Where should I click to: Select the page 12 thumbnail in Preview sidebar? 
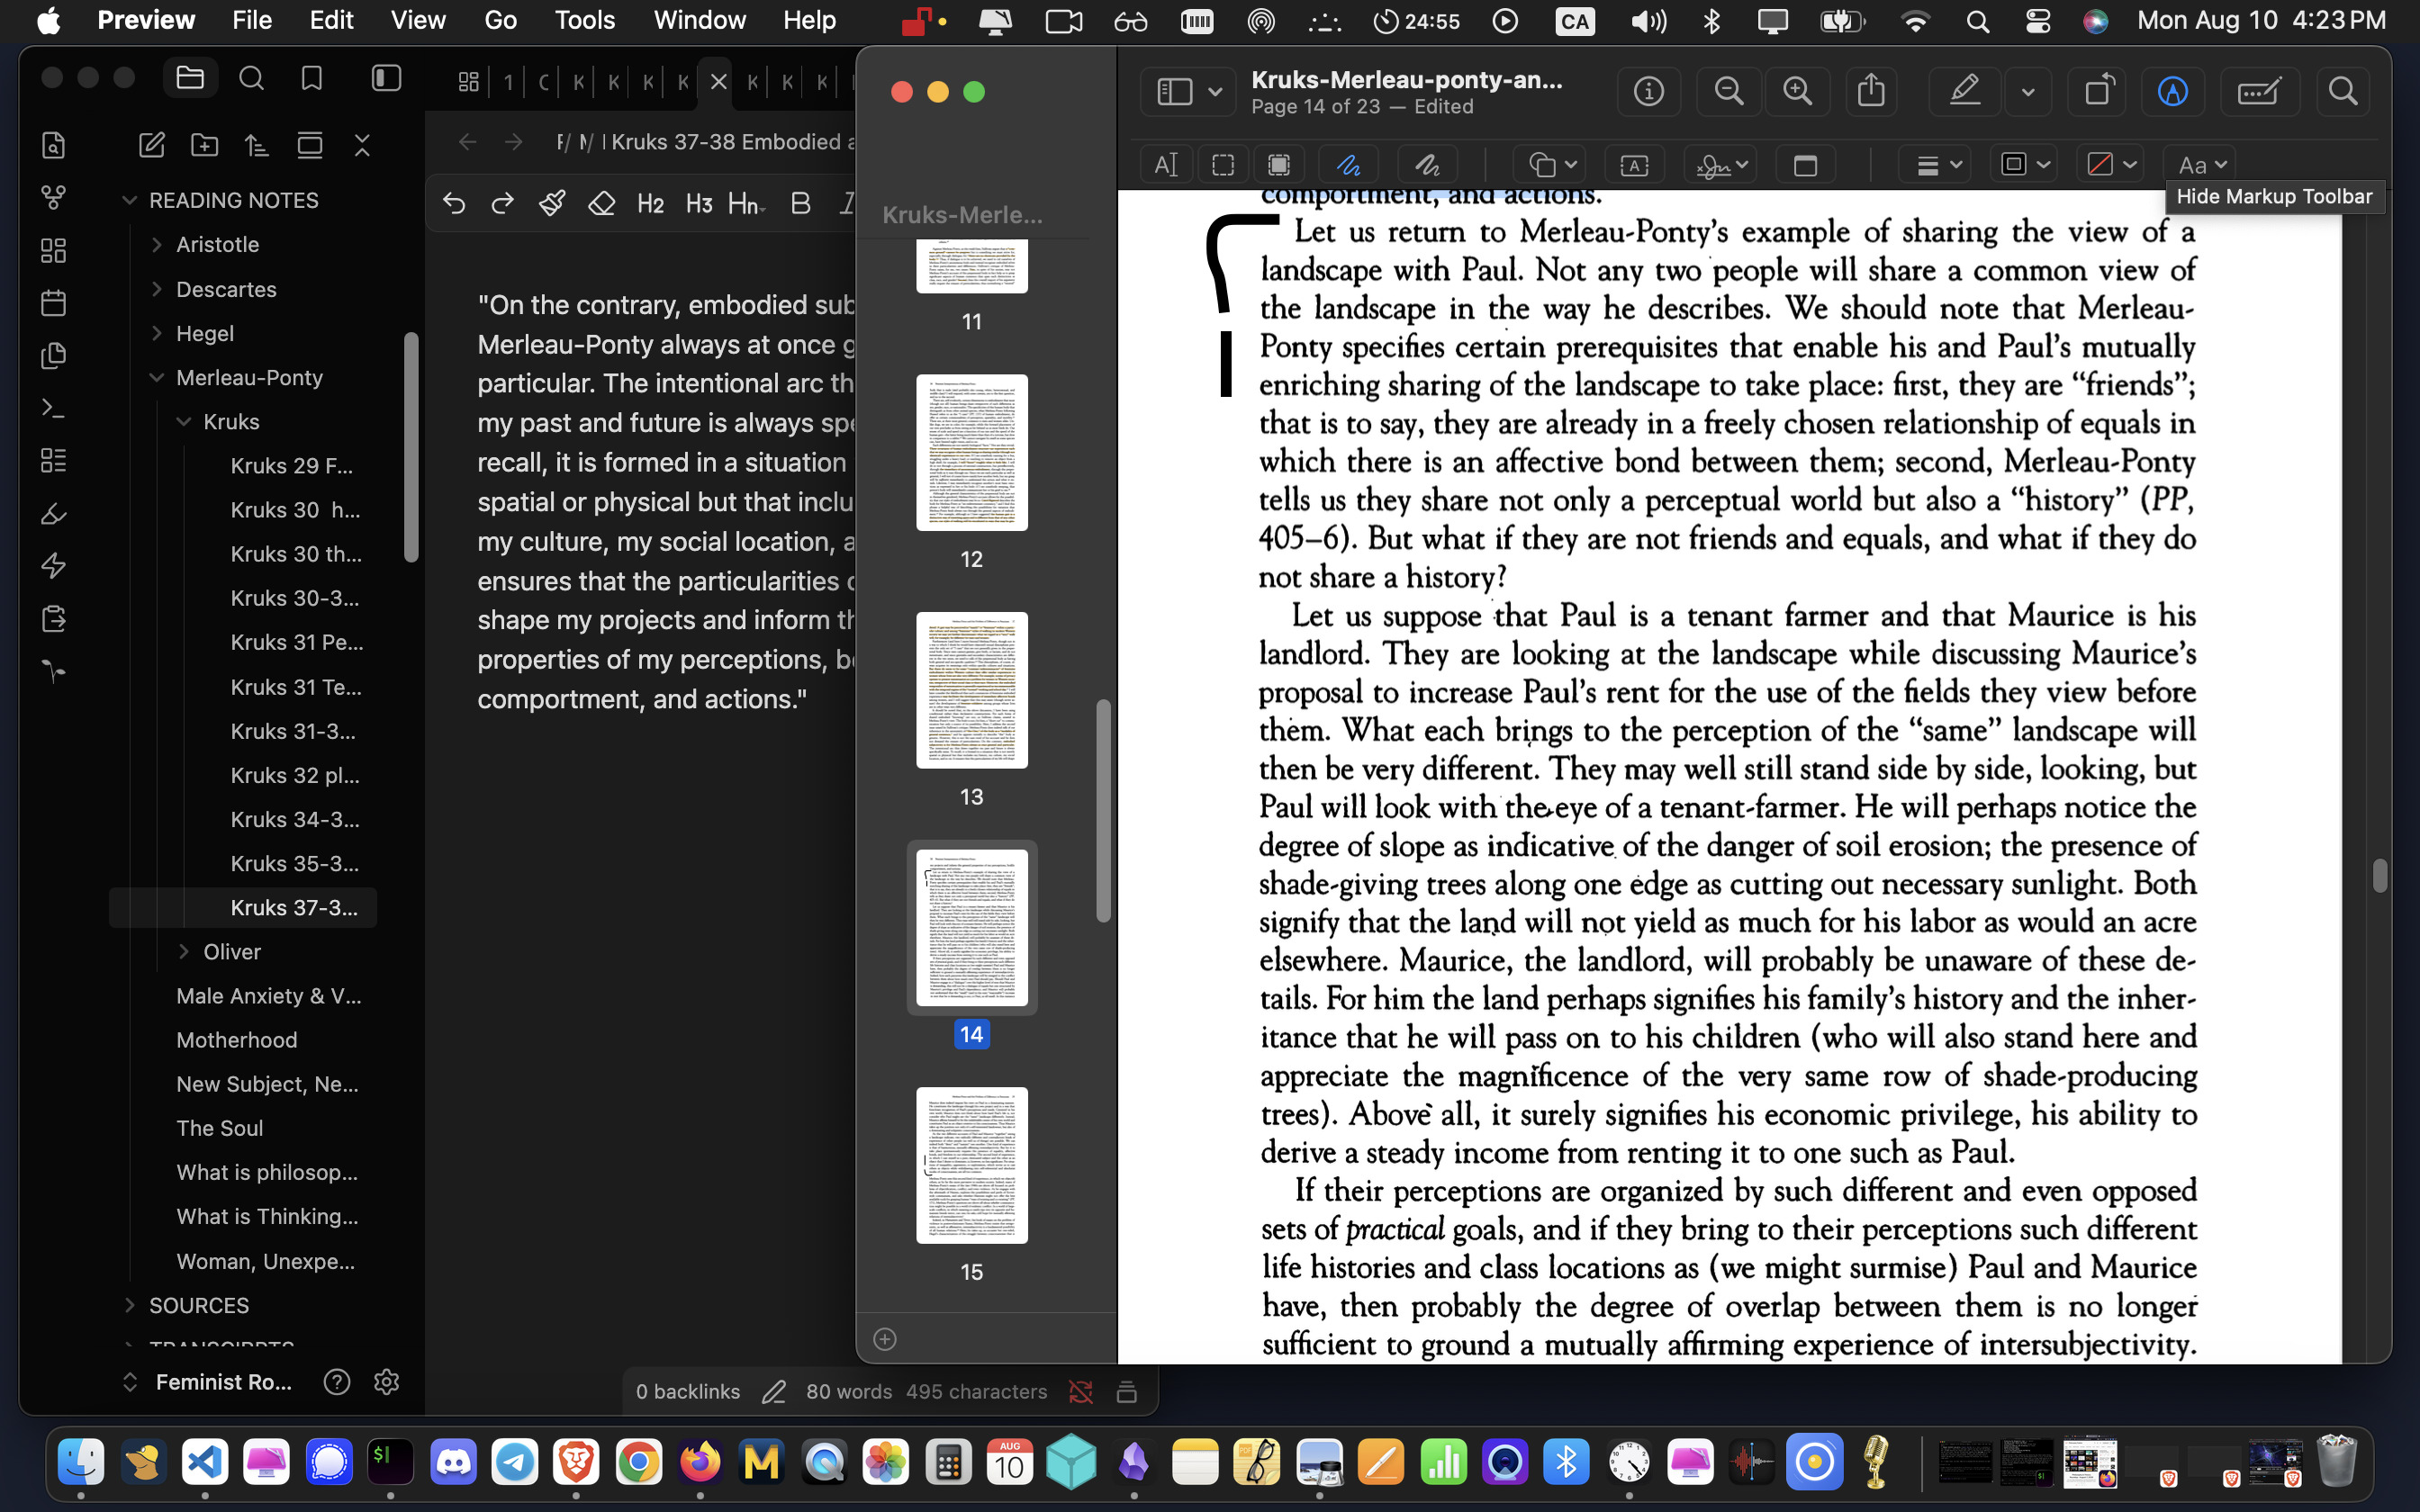[x=972, y=453]
